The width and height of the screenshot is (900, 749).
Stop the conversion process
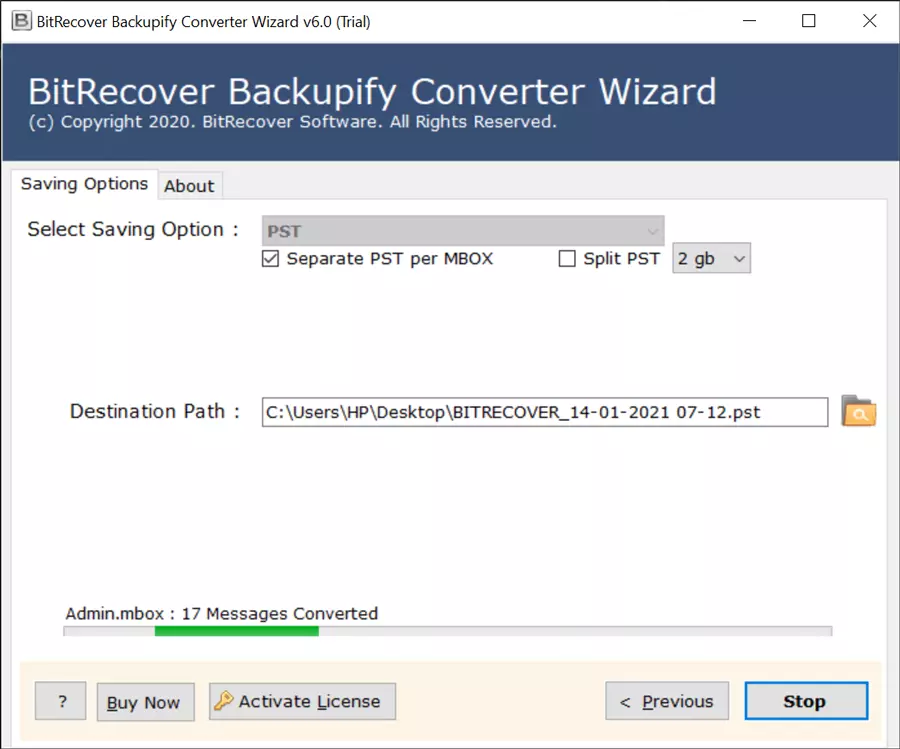click(806, 701)
